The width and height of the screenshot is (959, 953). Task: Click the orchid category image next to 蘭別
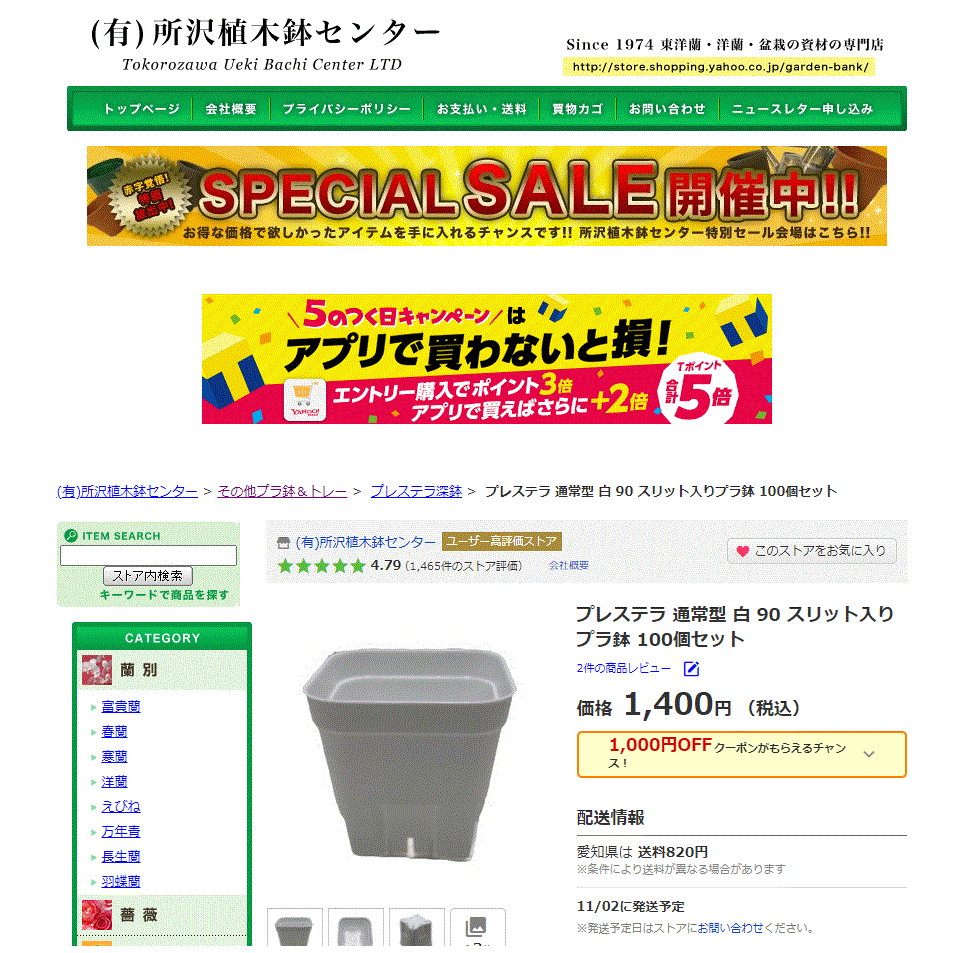pos(97,670)
